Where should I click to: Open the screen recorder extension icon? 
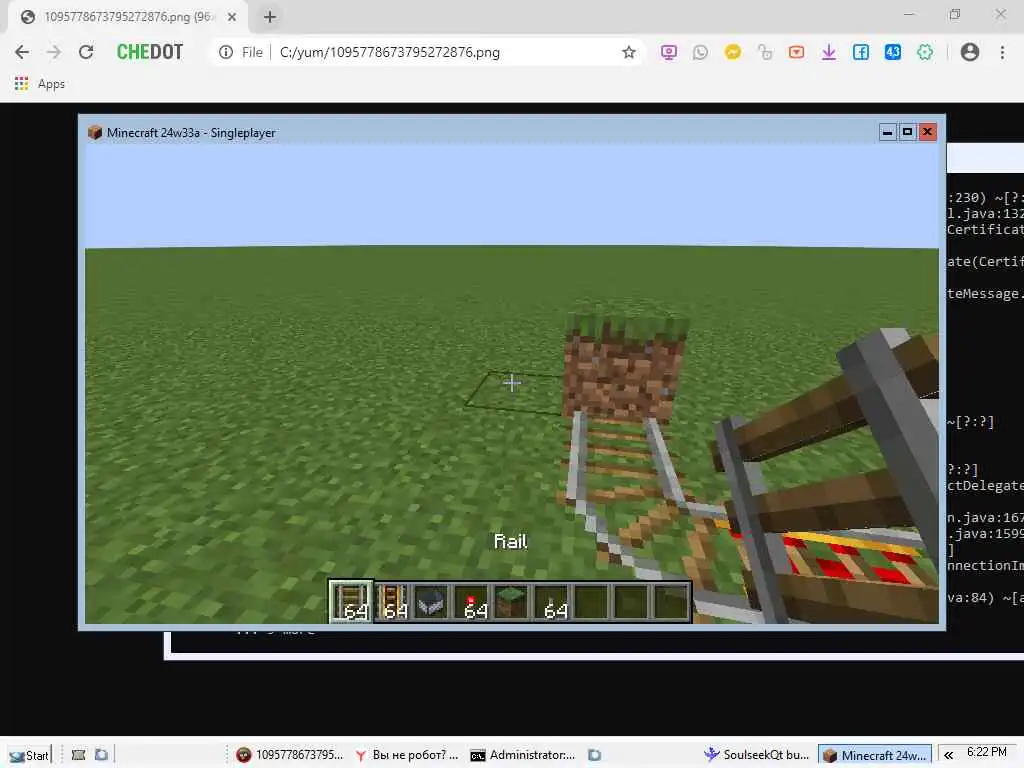click(669, 52)
